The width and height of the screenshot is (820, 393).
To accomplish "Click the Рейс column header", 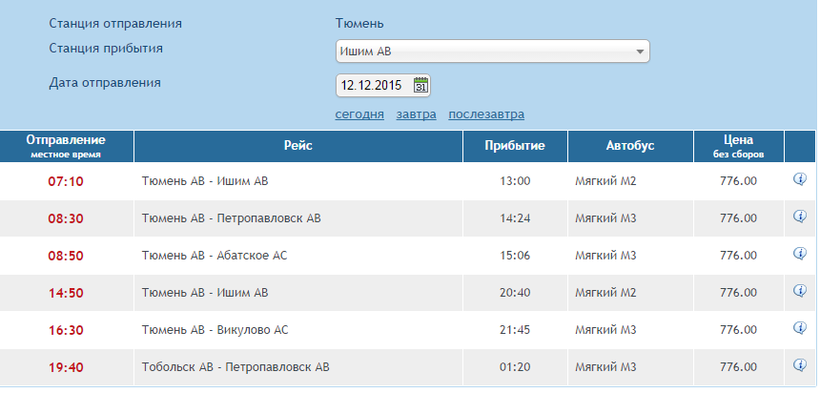I will 298,146.
